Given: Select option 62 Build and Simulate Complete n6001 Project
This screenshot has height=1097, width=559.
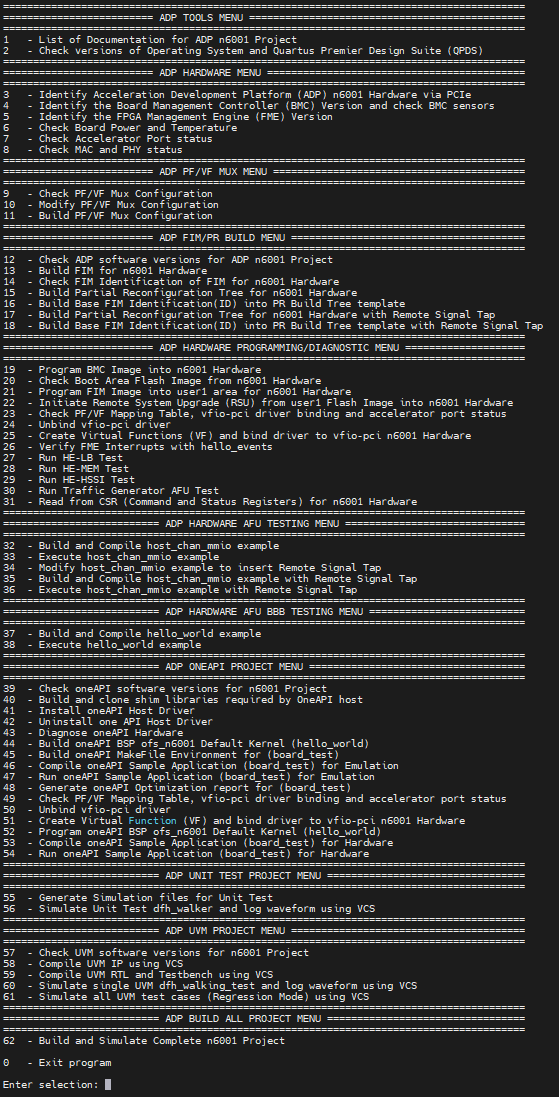Looking at the screenshot, I should click(143, 1040).
